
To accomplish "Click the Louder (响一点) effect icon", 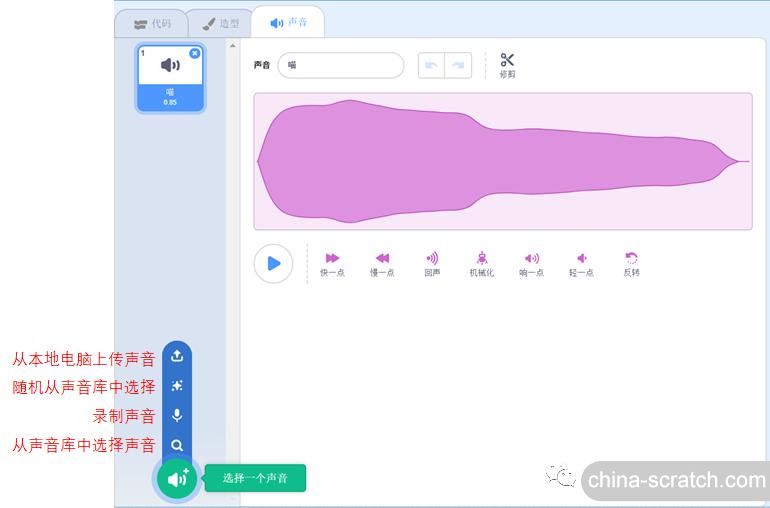I will click(531, 259).
